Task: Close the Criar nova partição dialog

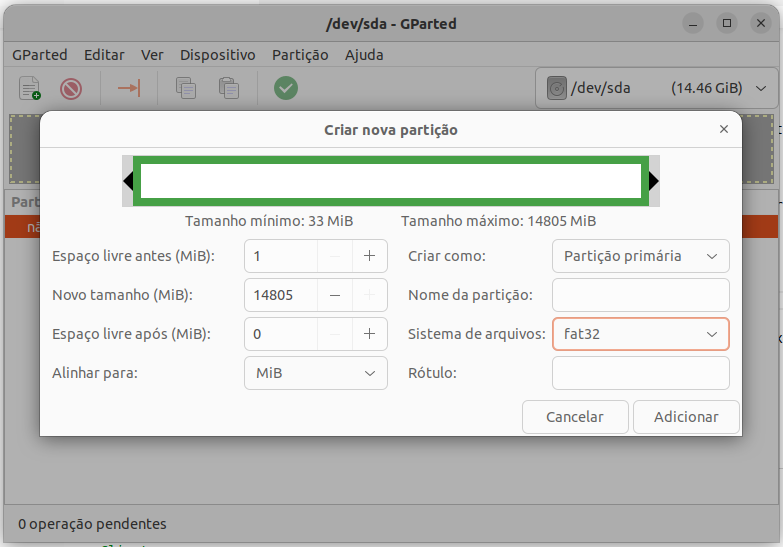Action: pos(724,129)
